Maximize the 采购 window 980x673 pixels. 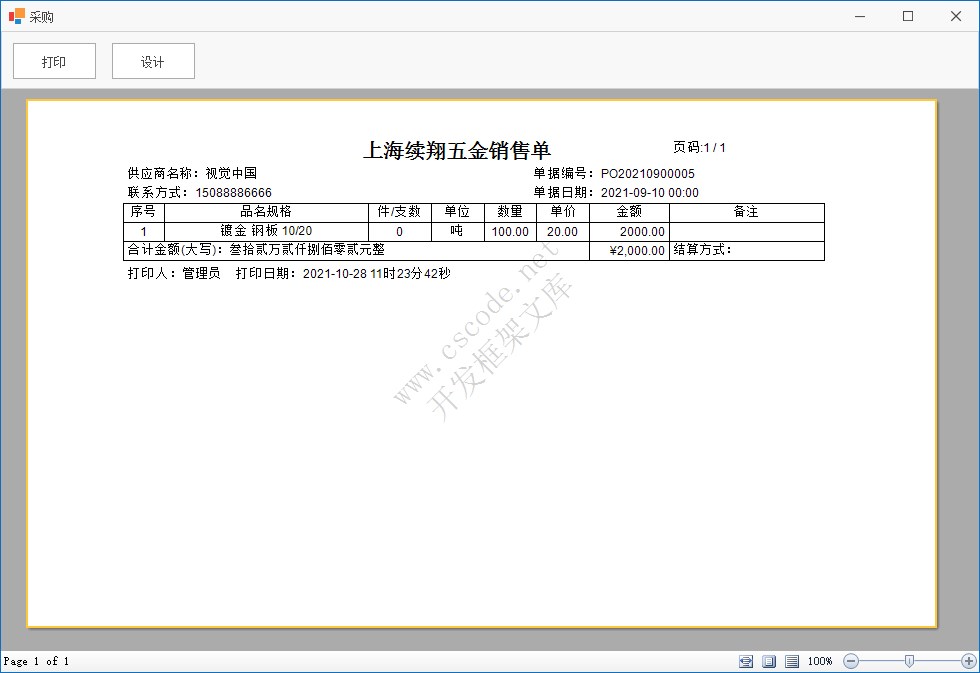tap(908, 16)
